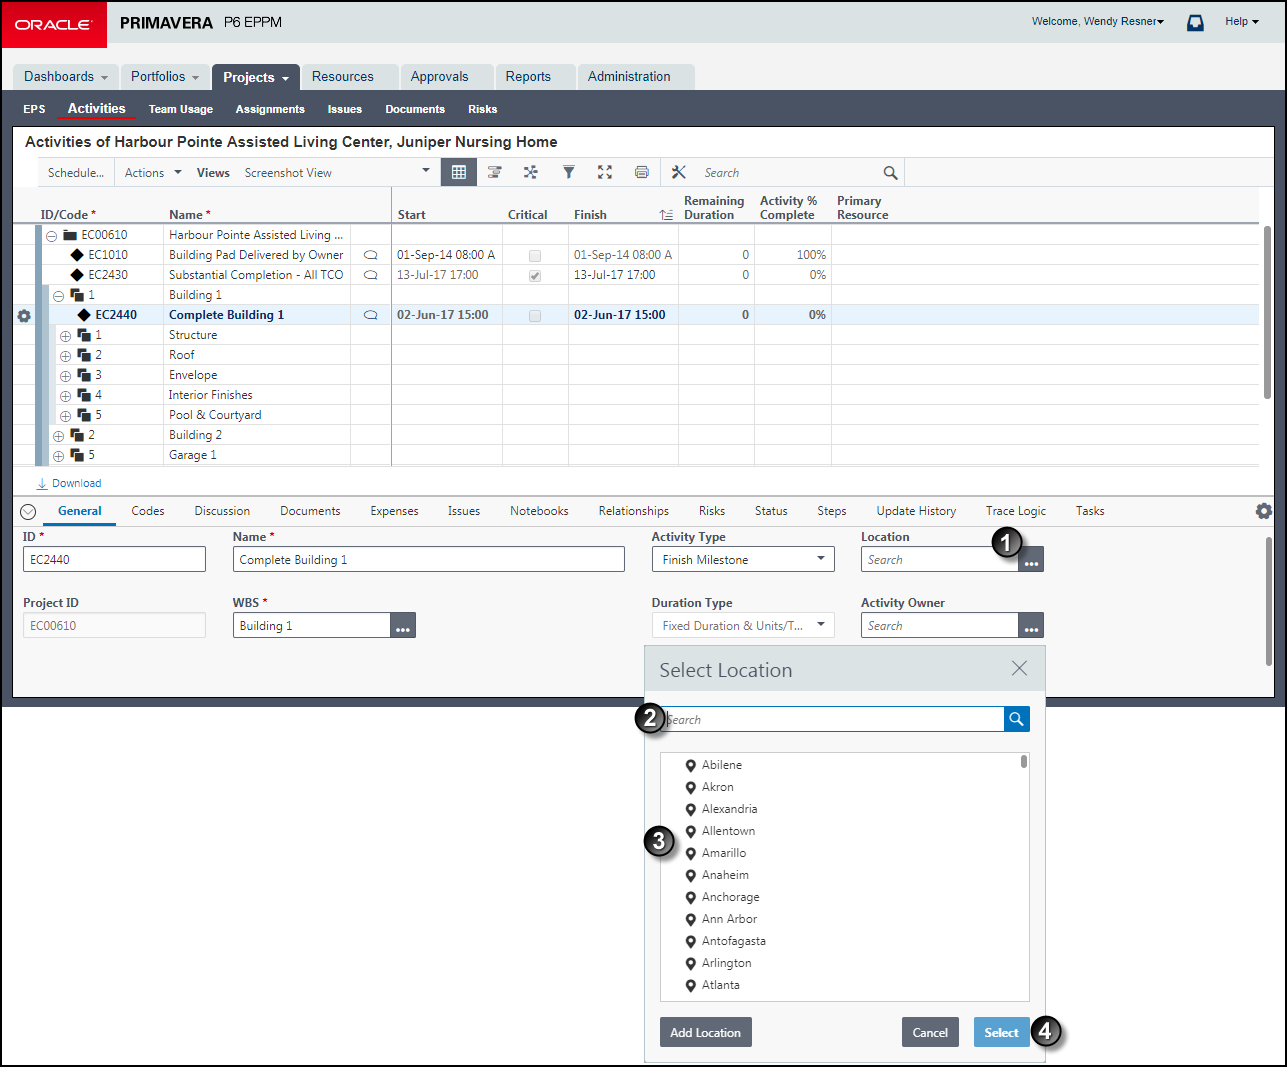Click the milestone diamond icon for EC1010
1287x1067 pixels.
(77, 255)
